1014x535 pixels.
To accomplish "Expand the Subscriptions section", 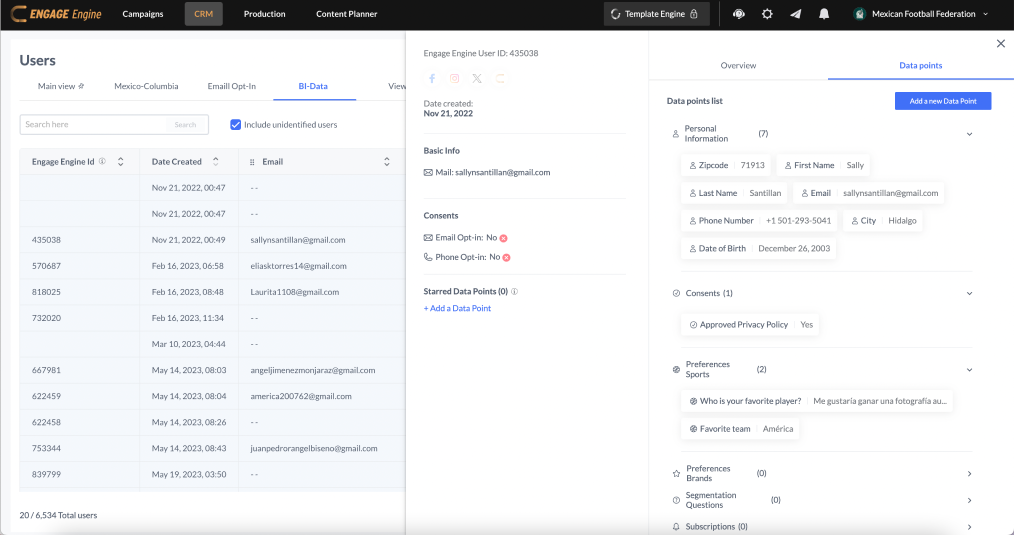I will 969,527.
